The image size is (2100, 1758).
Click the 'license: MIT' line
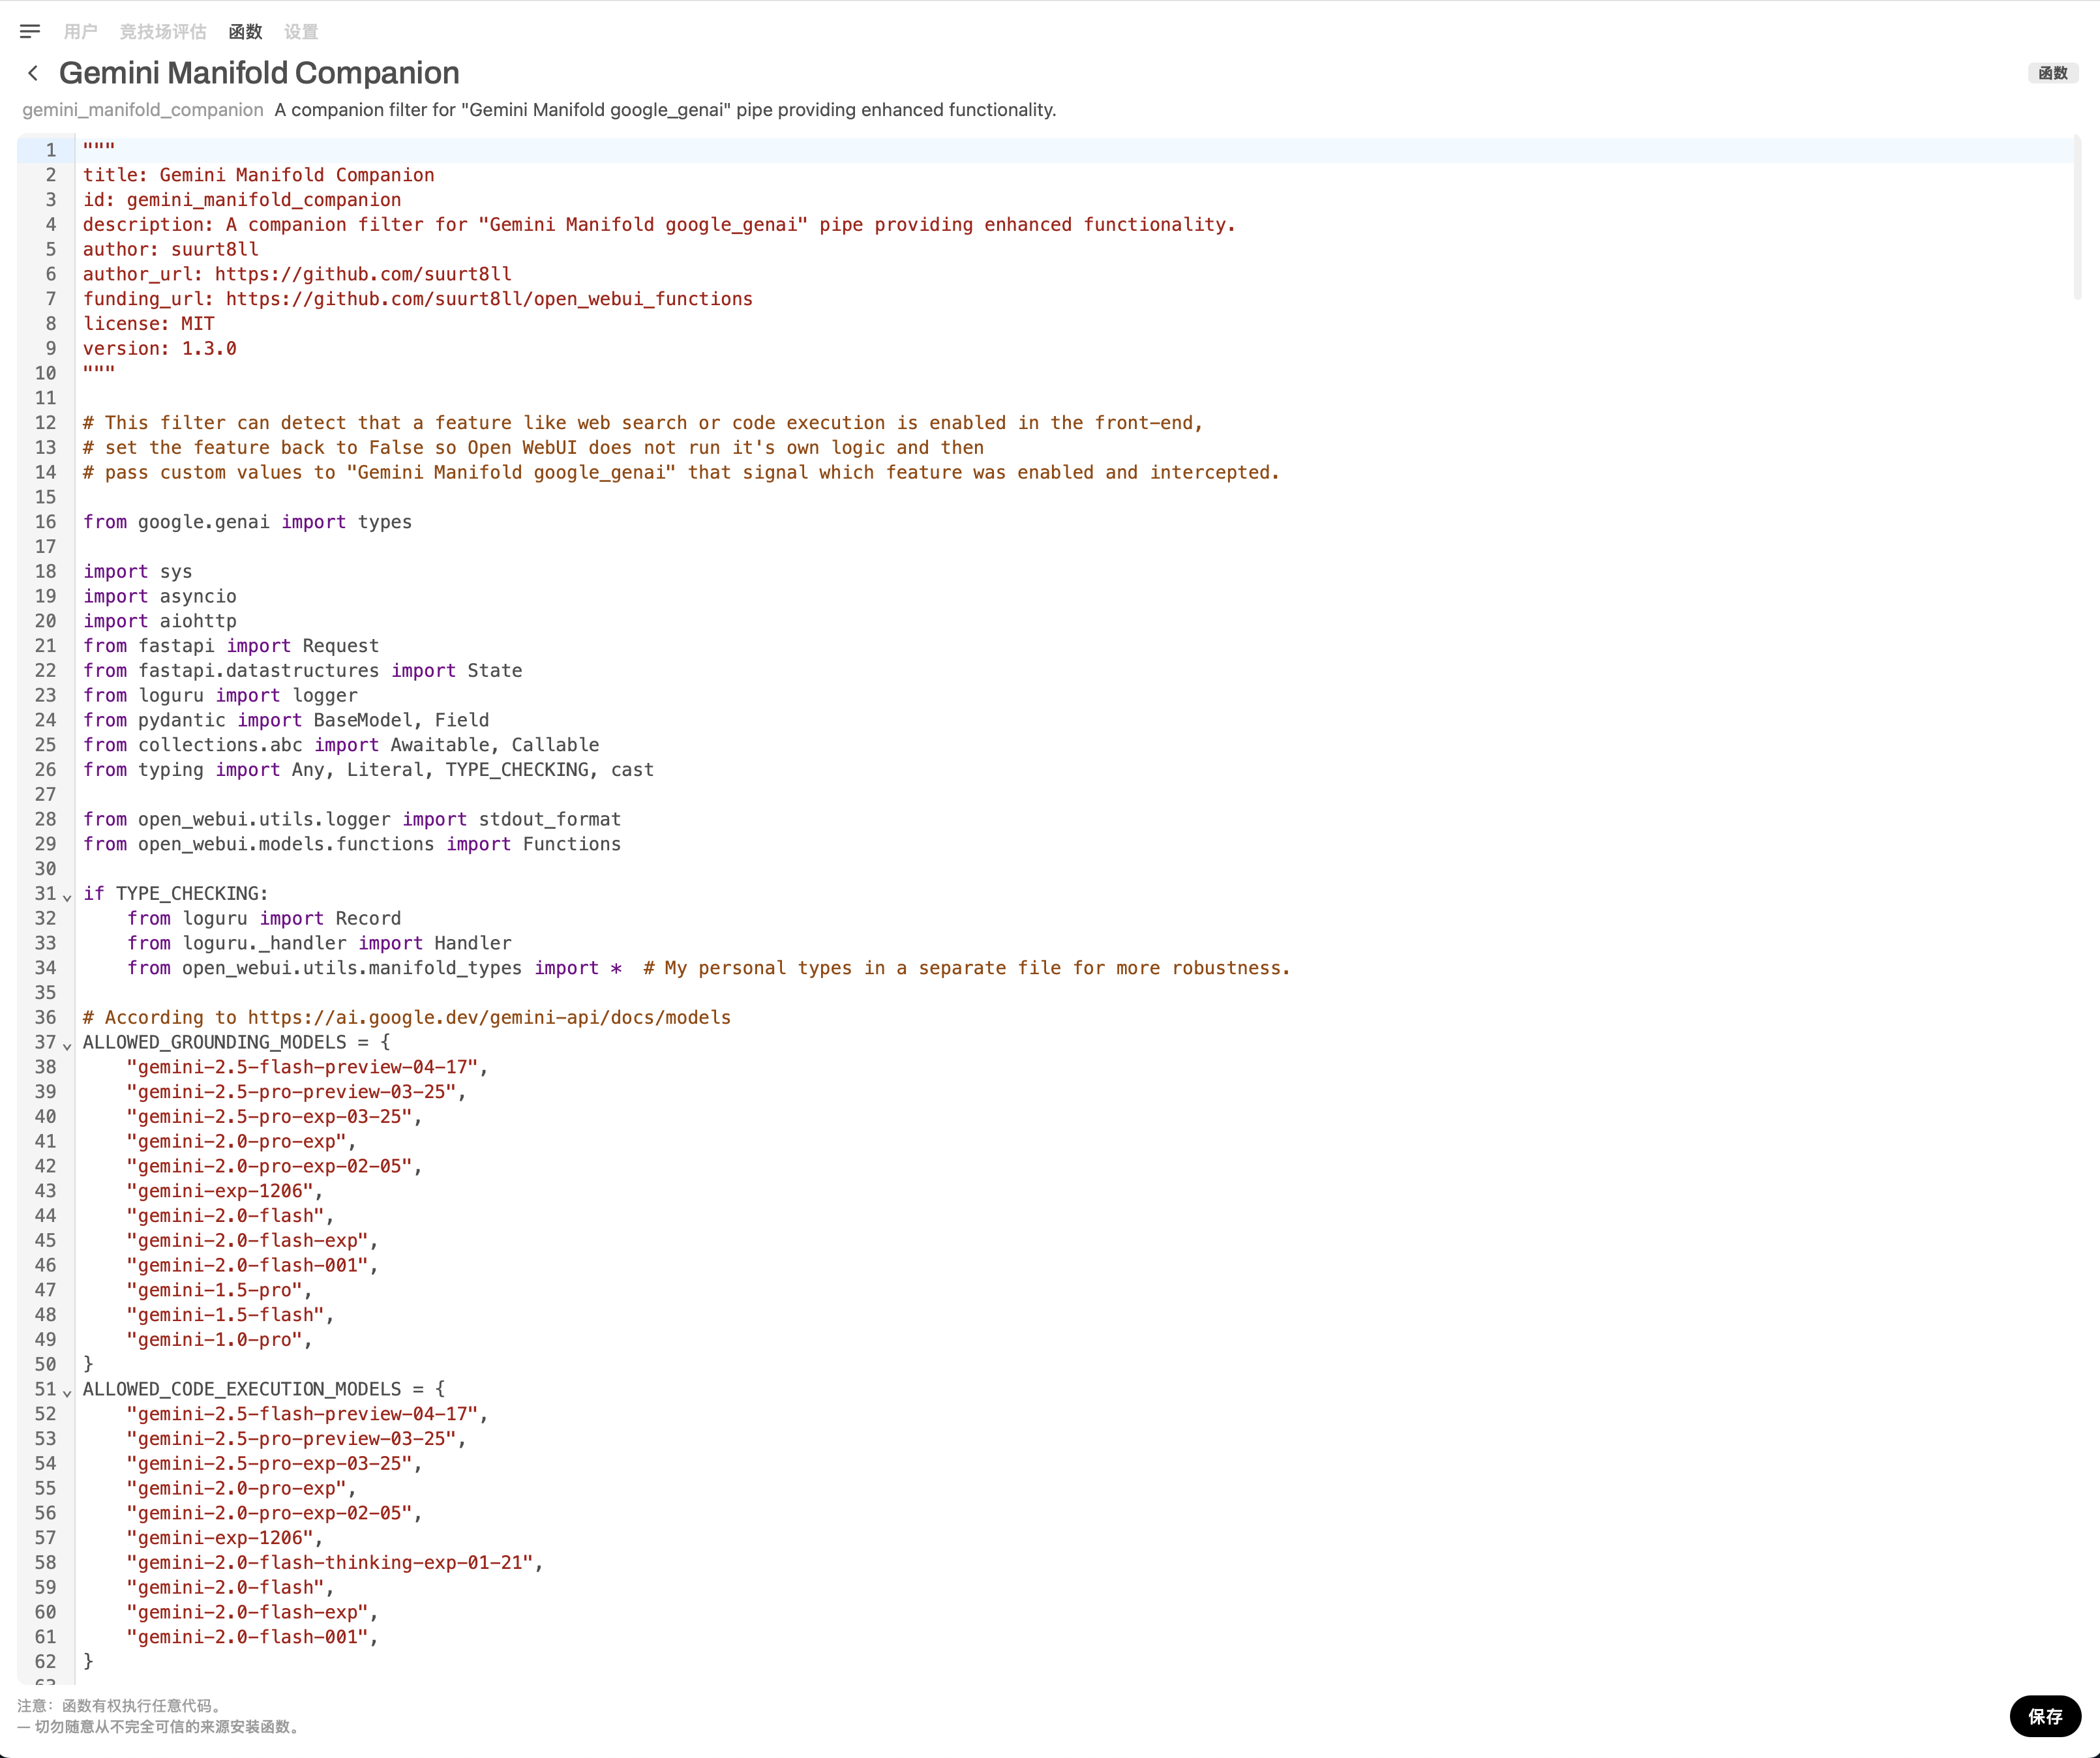149,324
